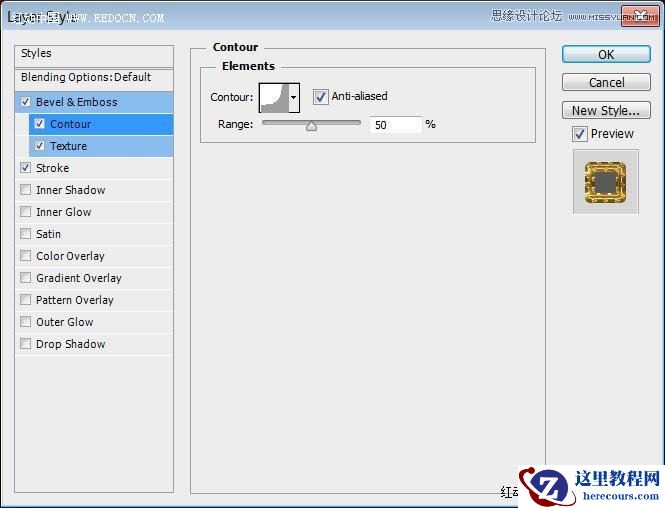Open the Inner Shadow settings label
The height and width of the screenshot is (508, 665).
[70, 190]
